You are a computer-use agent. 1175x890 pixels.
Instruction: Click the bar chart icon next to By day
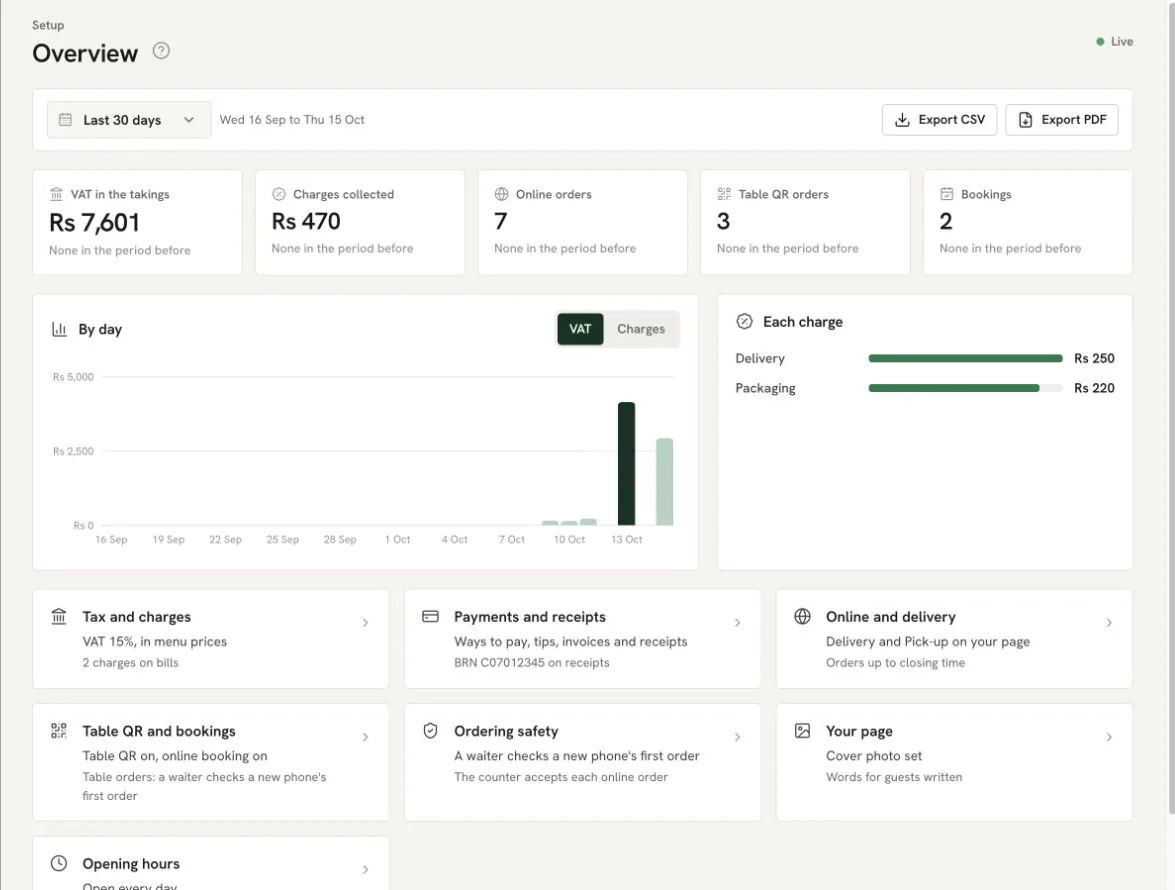59,329
